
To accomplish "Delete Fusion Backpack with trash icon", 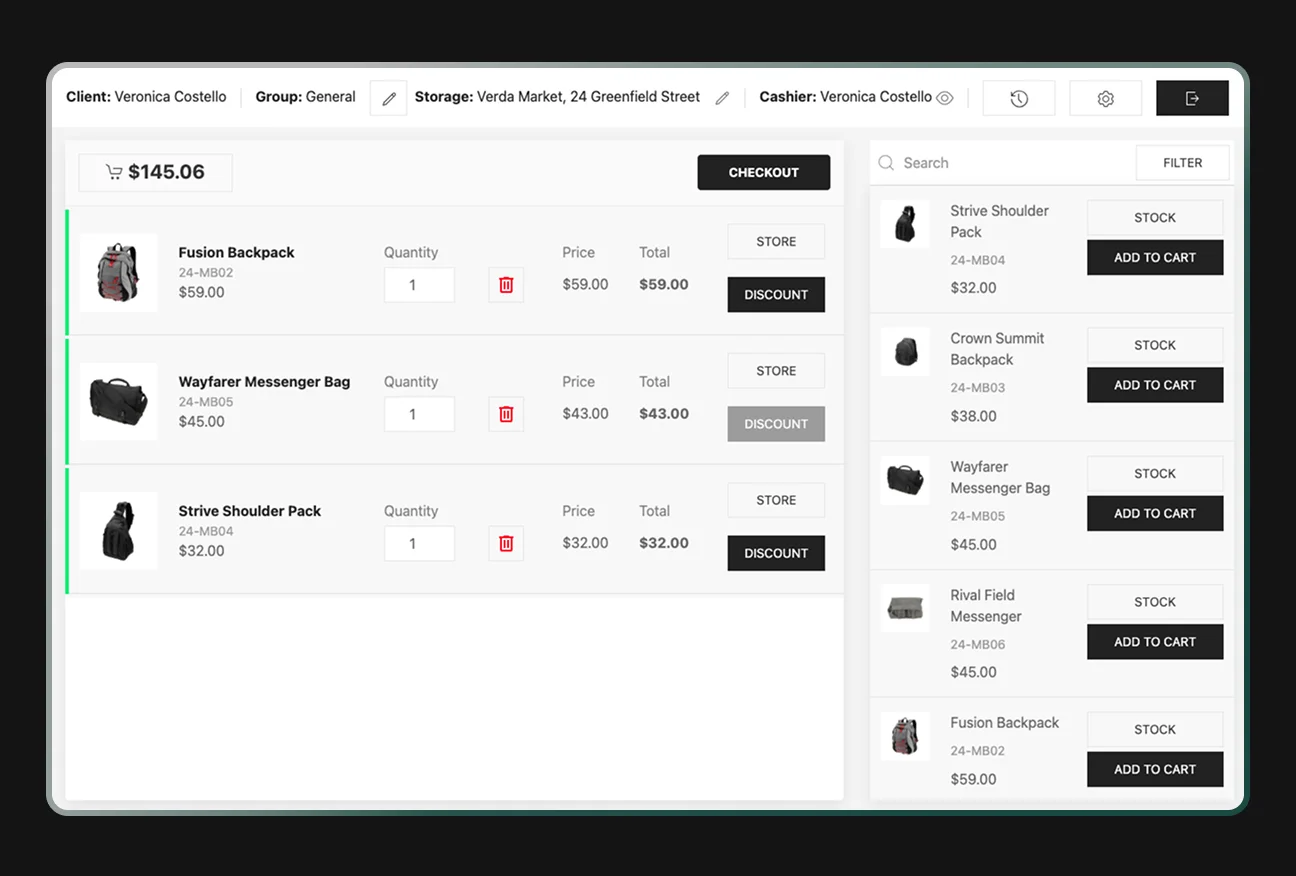I will (x=506, y=285).
